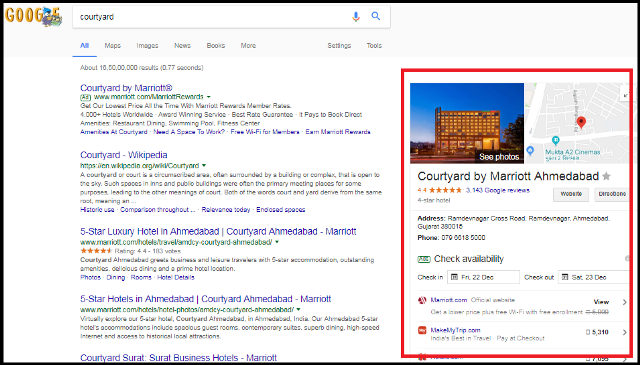Image resolution: width=640 pixels, height=365 pixels.
Task: Open search Tools
Action: (x=374, y=45)
